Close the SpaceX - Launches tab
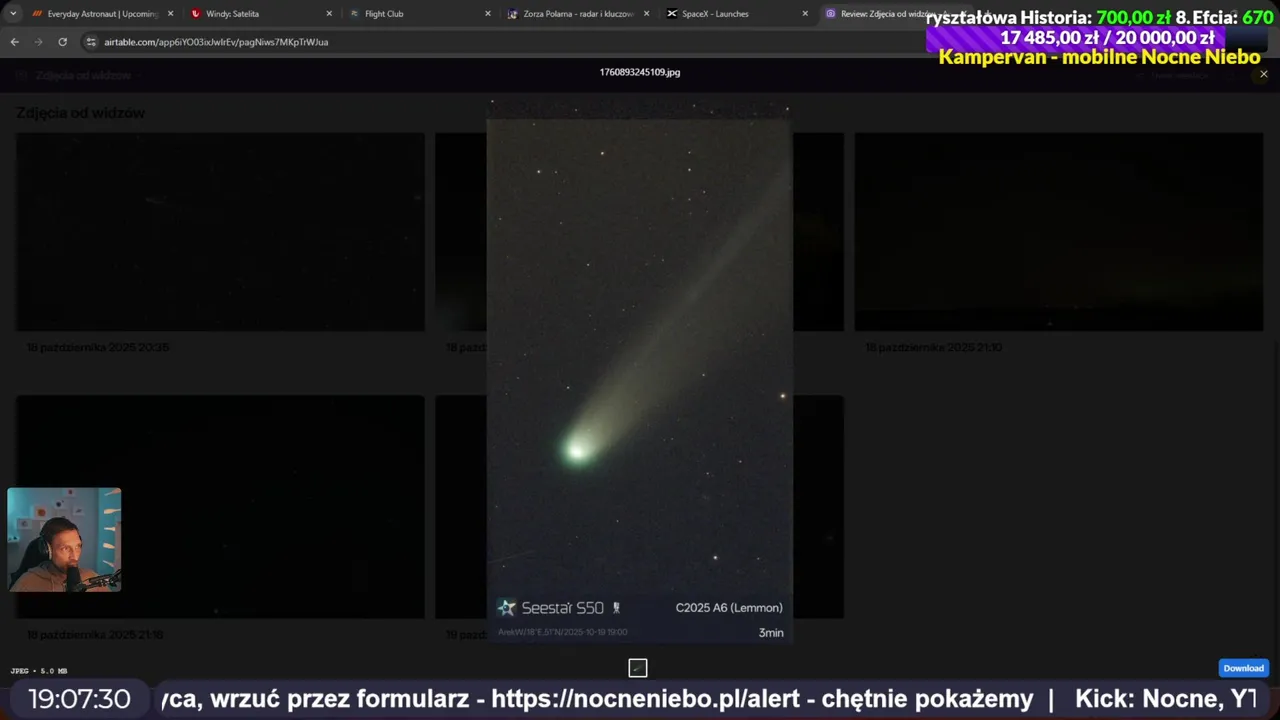This screenshot has width=1280, height=720. [x=805, y=14]
